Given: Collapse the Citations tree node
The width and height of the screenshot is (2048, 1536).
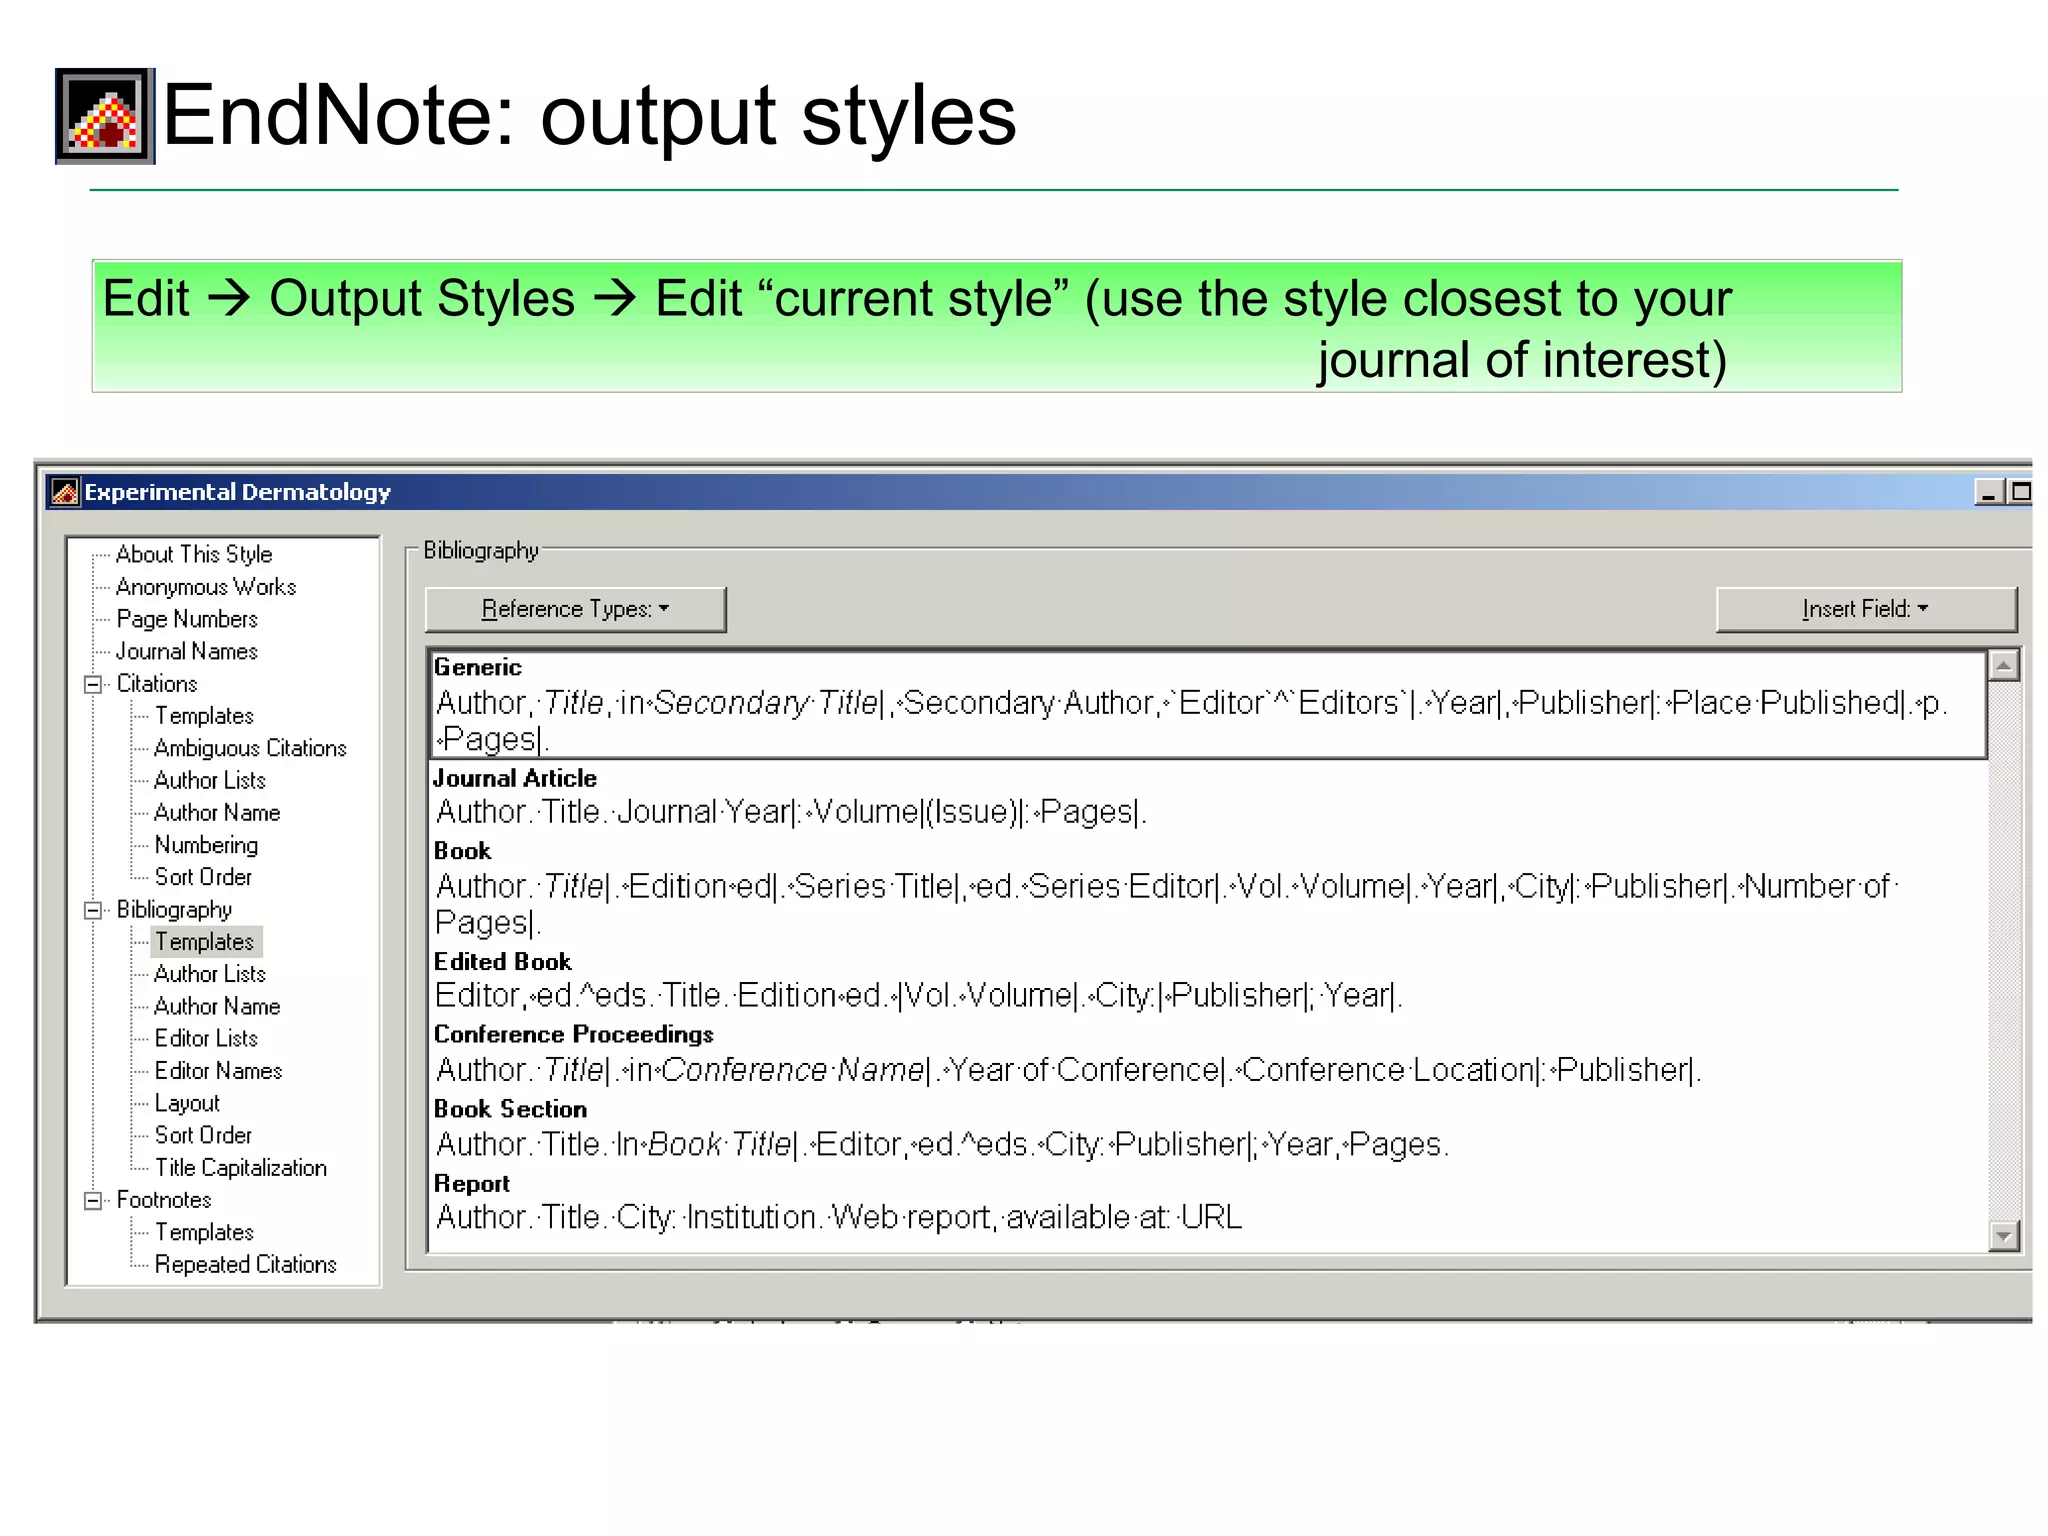Looking at the screenshot, I should click(93, 684).
